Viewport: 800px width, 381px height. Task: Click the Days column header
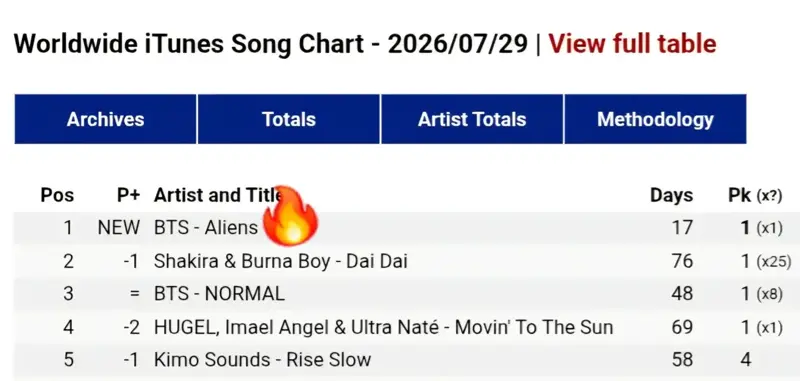pos(671,195)
